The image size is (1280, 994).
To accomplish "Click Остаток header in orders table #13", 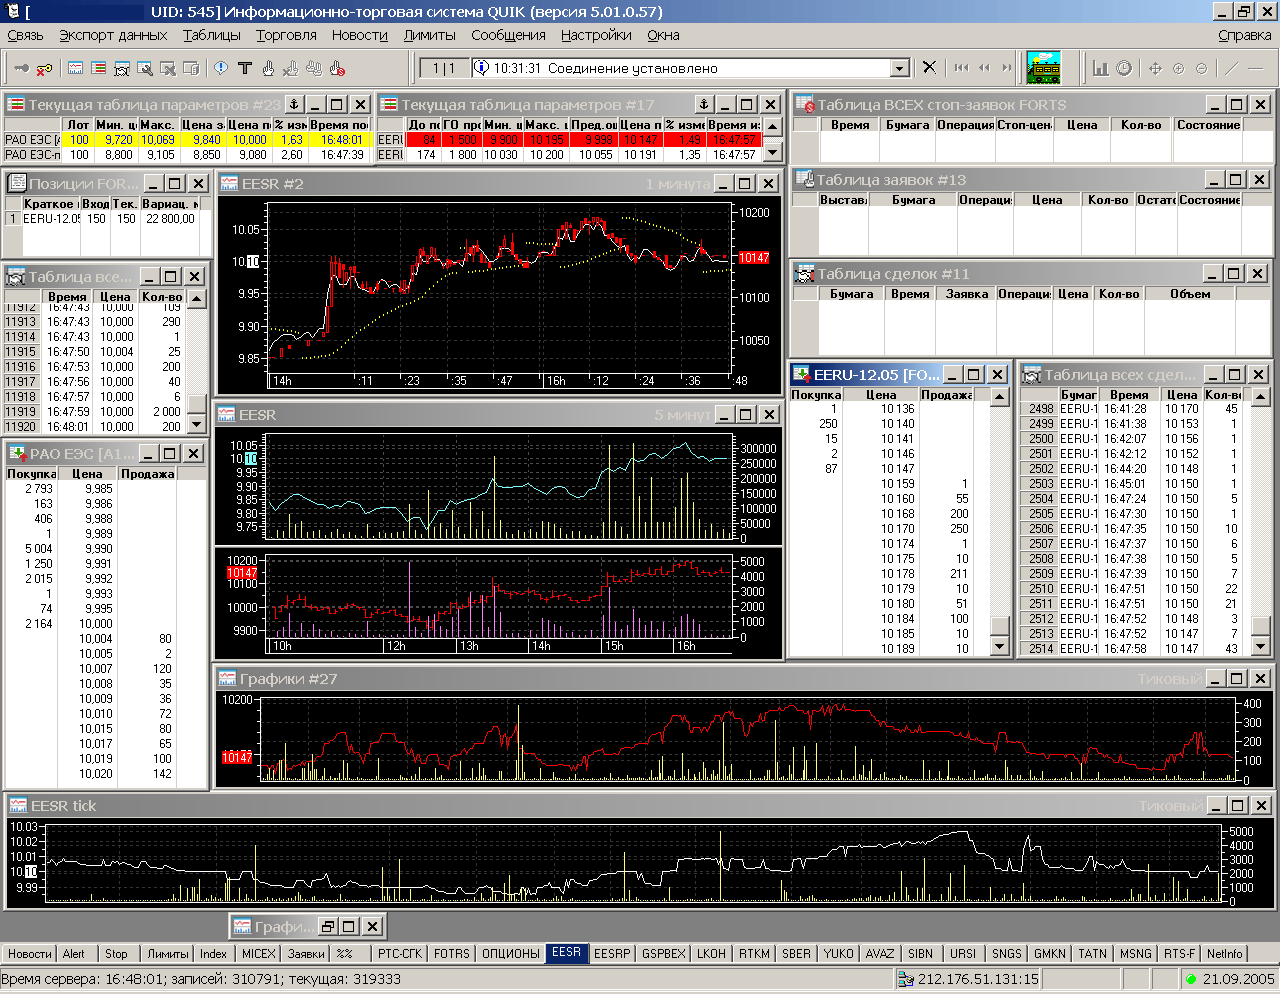I will (x=1156, y=200).
